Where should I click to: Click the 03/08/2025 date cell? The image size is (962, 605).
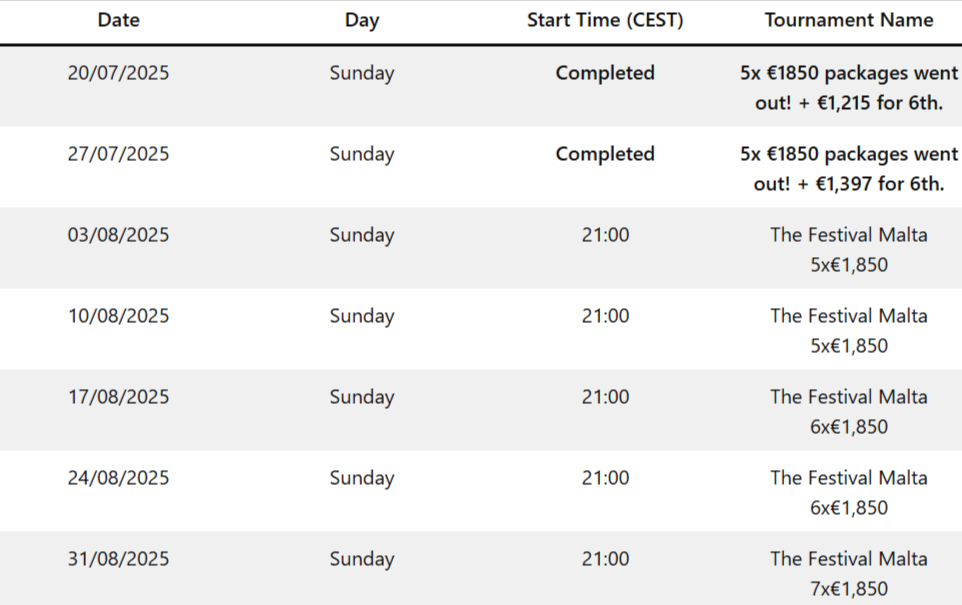119,235
